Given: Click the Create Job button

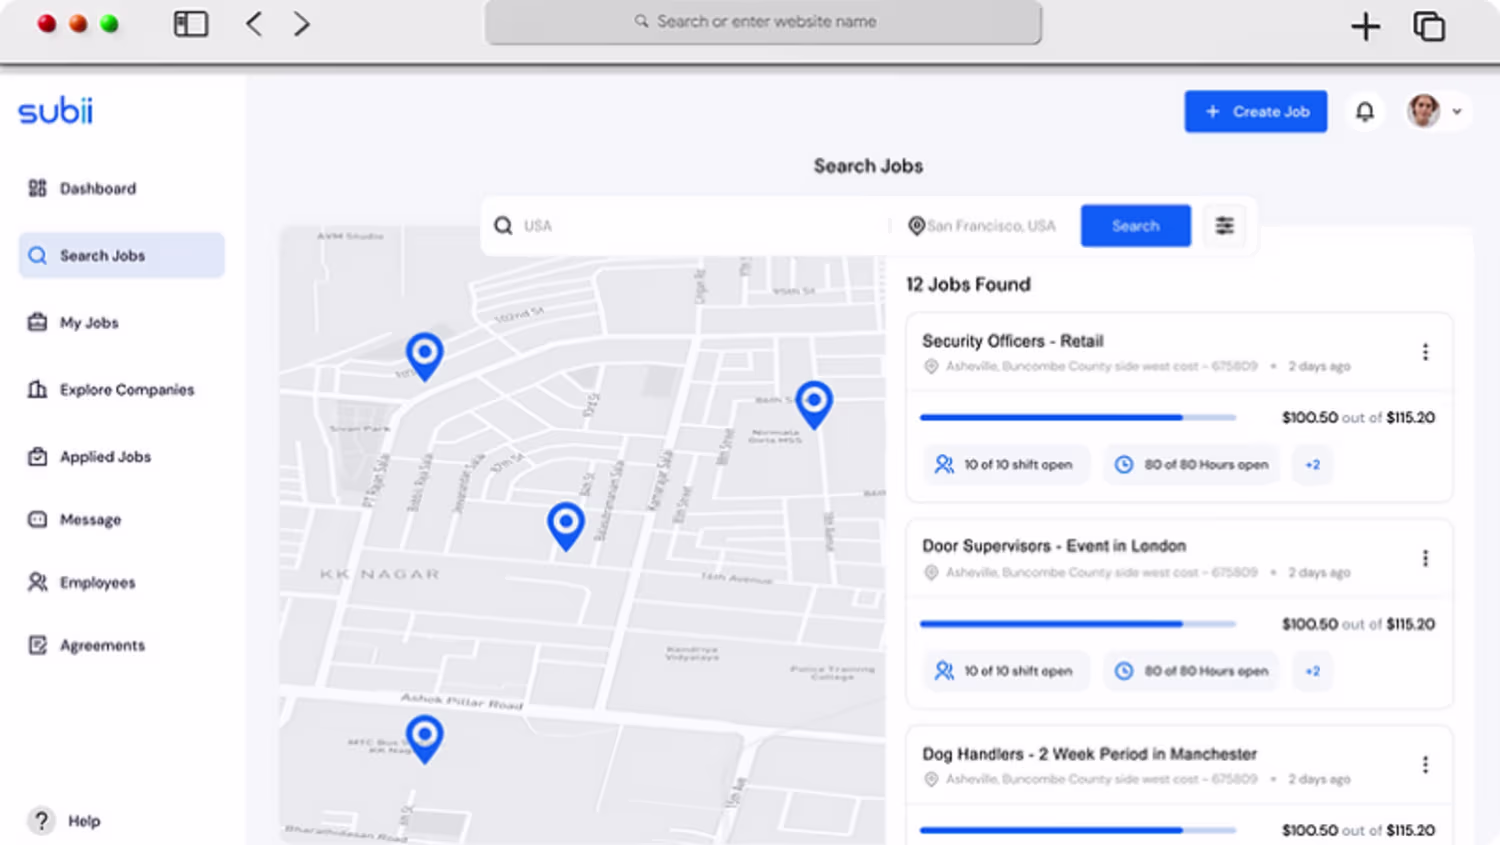Looking at the screenshot, I should click(x=1256, y=111).
